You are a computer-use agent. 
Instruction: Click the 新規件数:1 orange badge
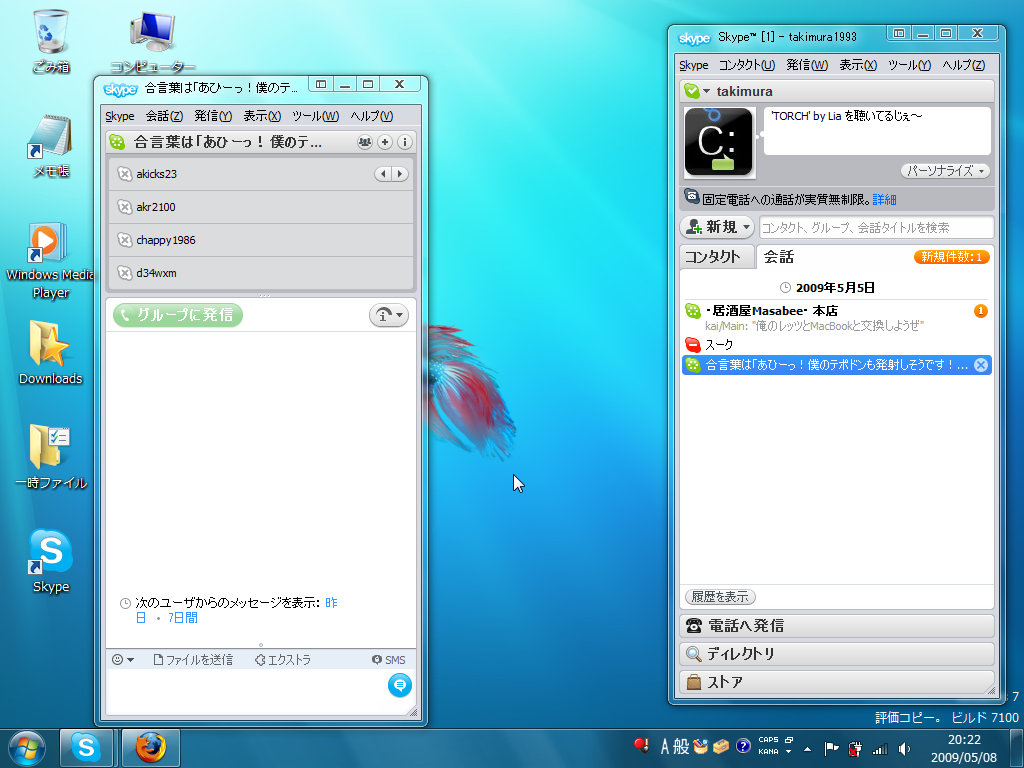(952, 257)
